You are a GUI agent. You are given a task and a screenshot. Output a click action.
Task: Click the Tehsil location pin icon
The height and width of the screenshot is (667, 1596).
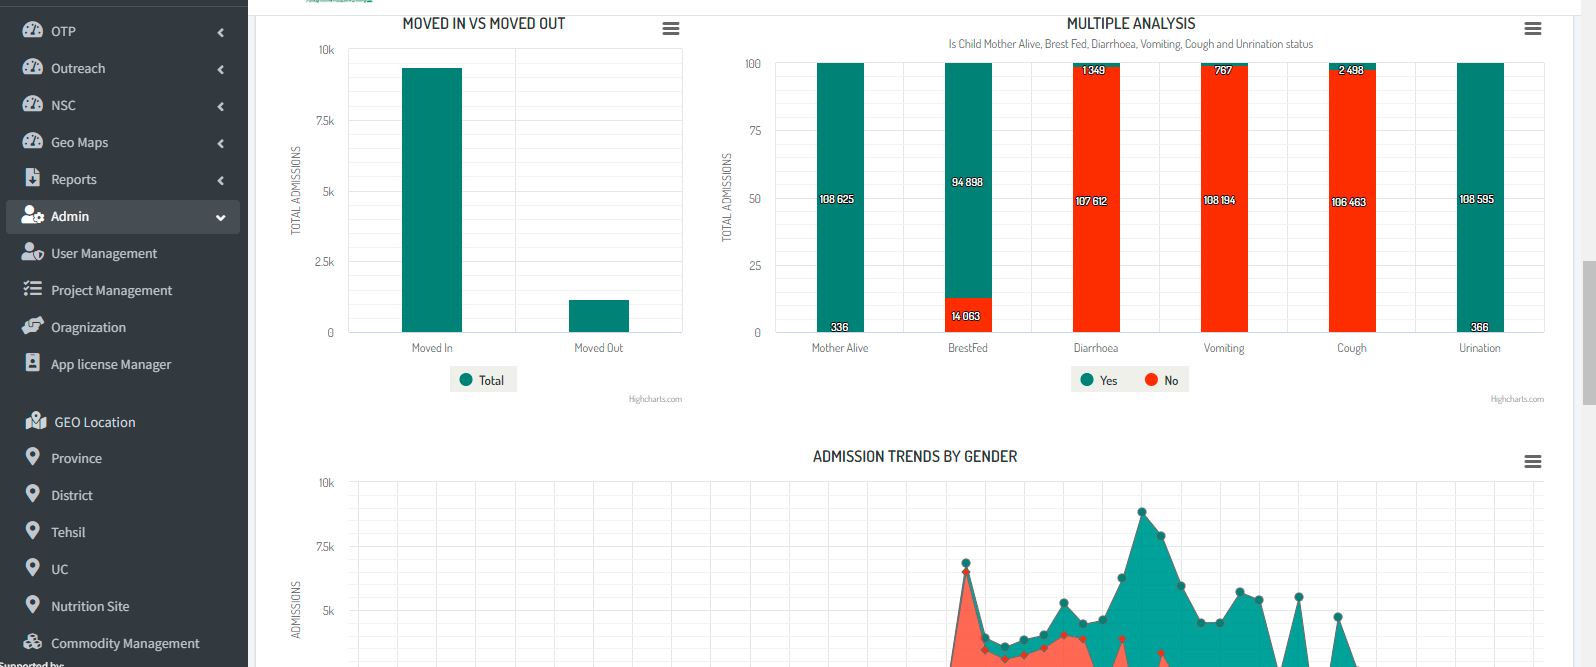pyautogui.click(x=32, y=531)
